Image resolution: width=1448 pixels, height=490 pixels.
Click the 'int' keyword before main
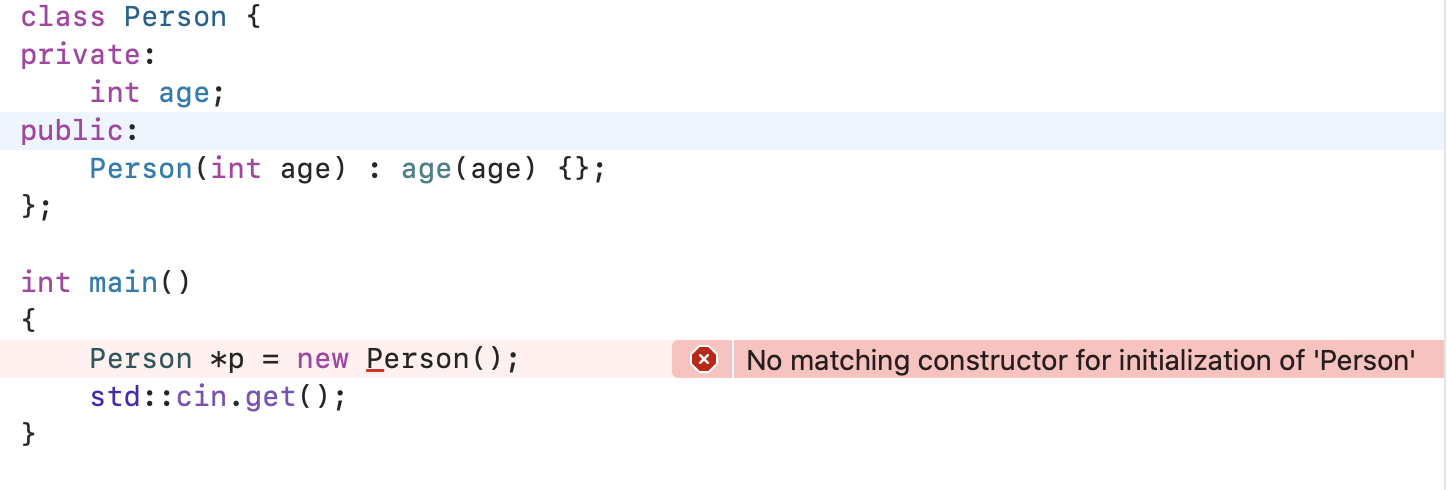tap(46, 283)
